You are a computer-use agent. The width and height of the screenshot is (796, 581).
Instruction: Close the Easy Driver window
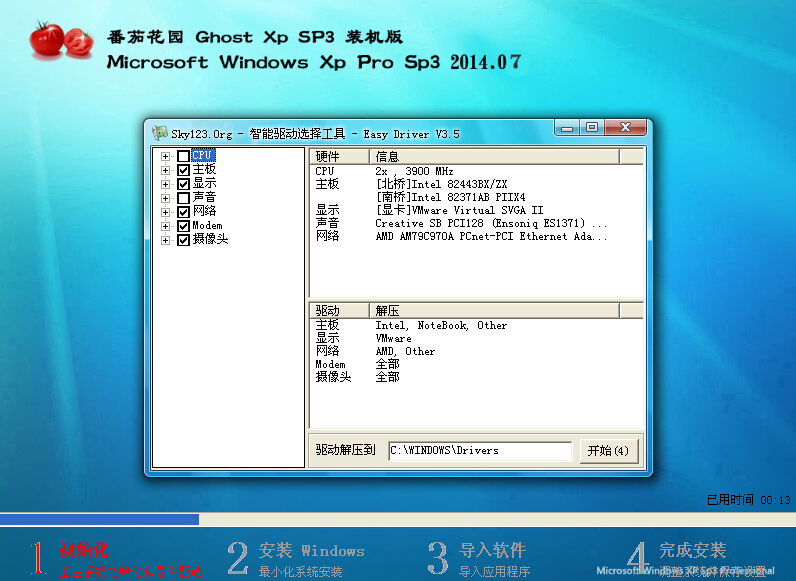[x=625, y=128]
